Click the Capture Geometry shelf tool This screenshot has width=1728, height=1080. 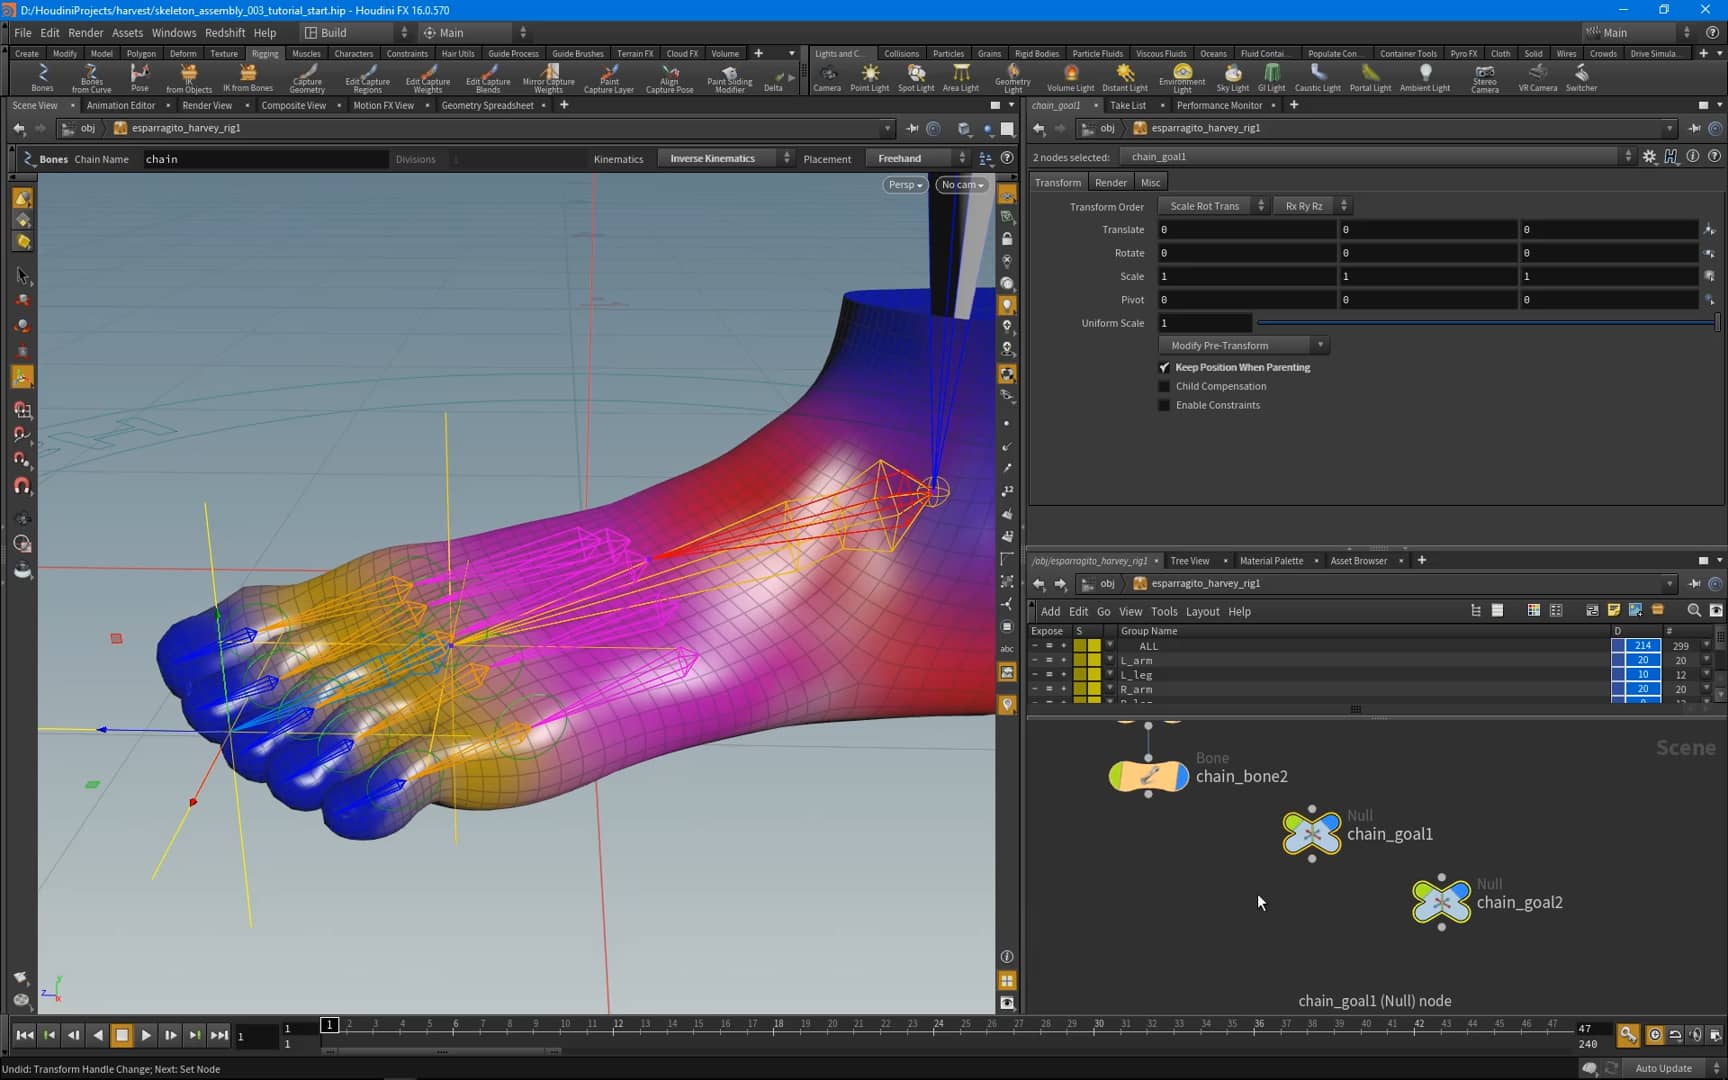[306, 78]
